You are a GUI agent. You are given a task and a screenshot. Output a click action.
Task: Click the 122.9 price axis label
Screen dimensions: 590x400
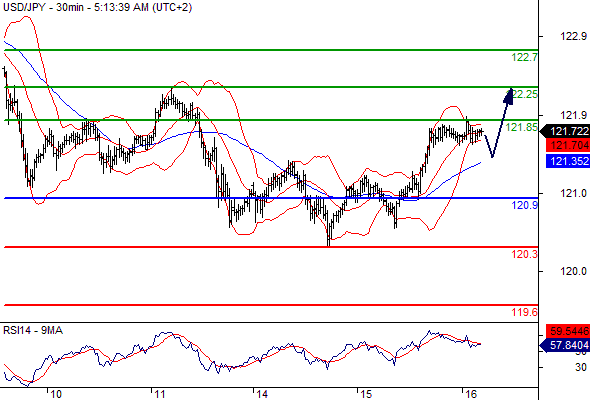click(573, 36)
